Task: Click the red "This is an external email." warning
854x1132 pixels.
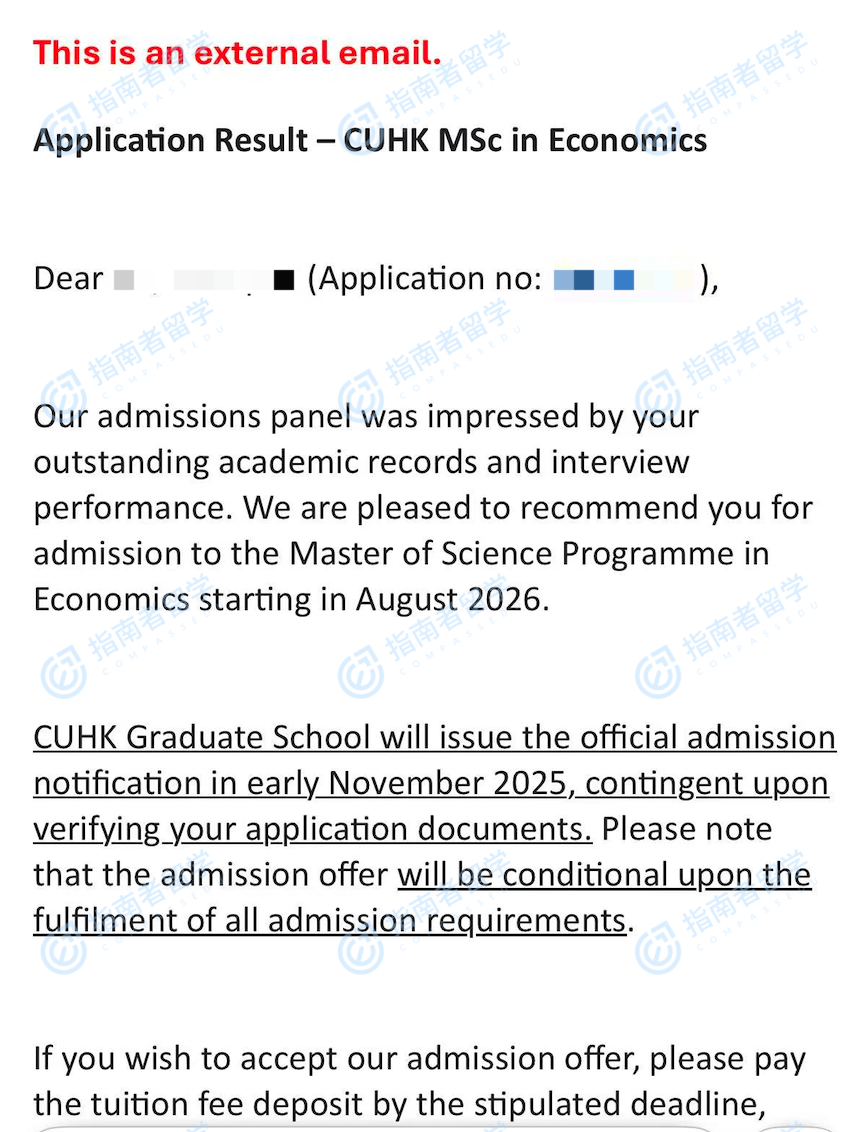Action: [237, 53]
